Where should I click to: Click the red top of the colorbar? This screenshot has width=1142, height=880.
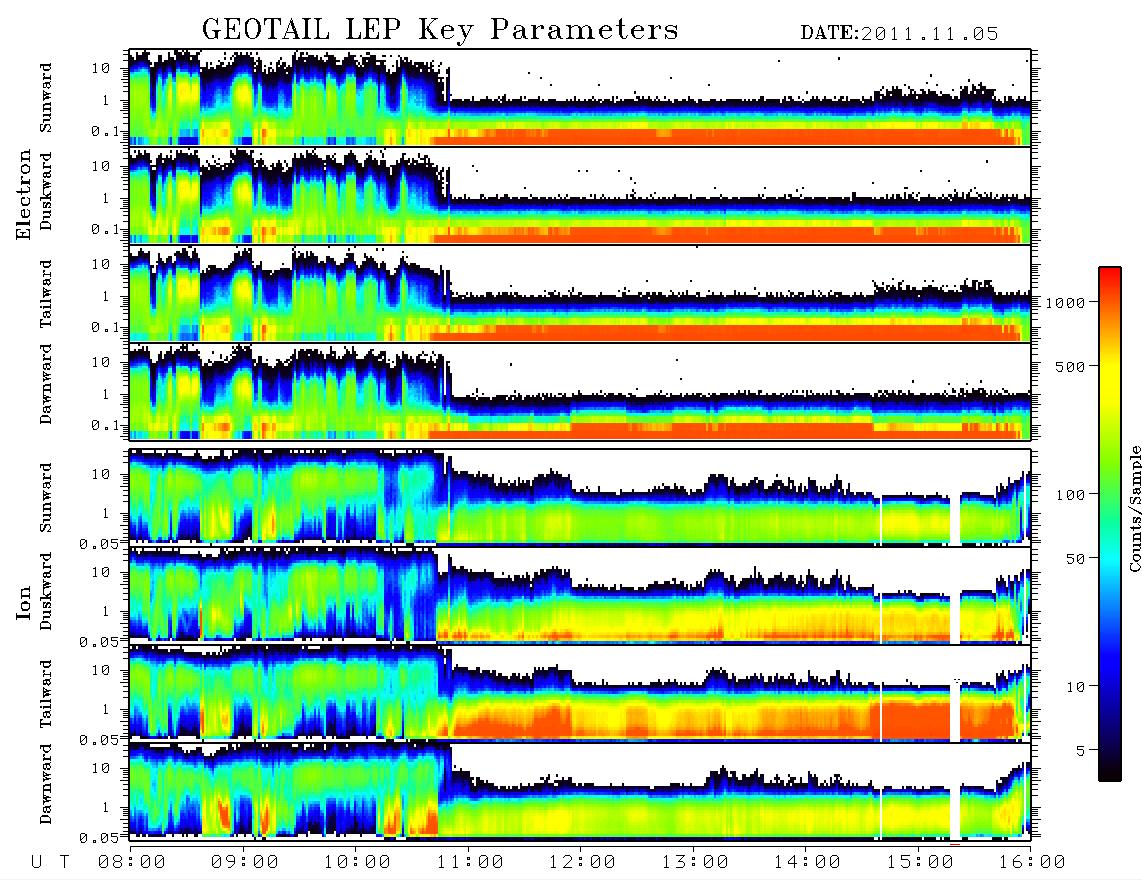click(1110, 275)
